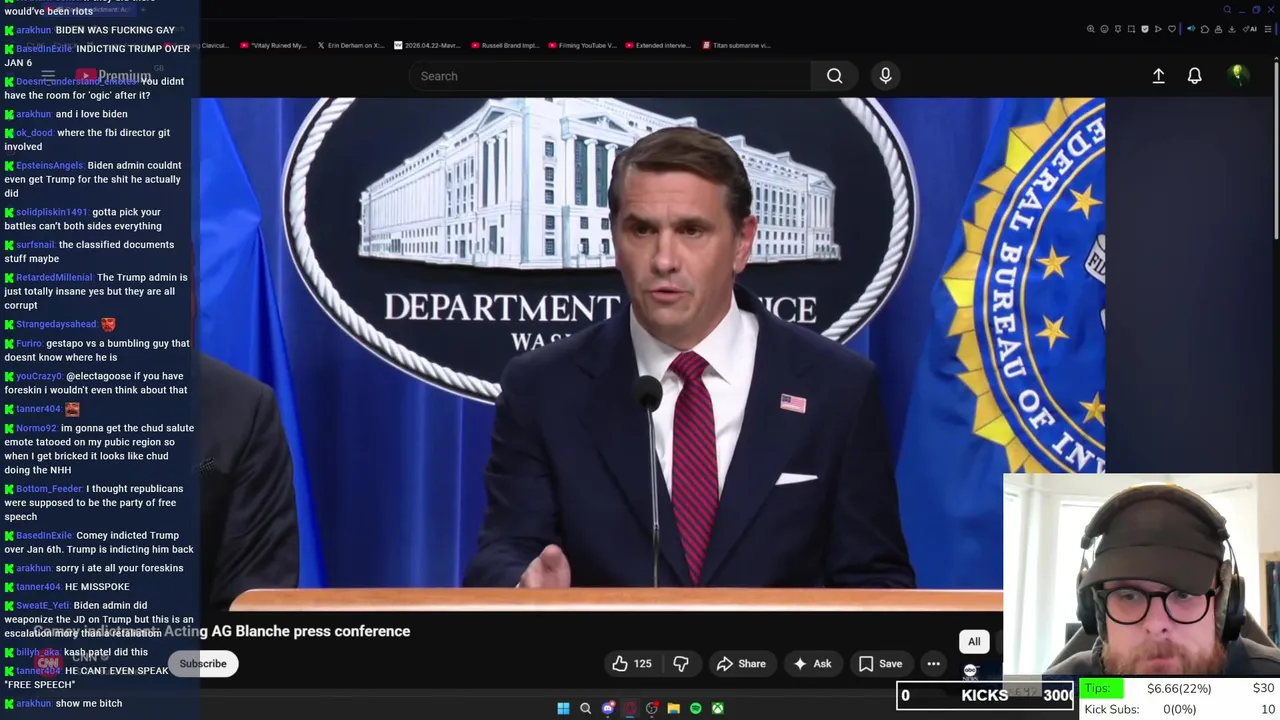Open more actions three-dot menu
Screen dimensions: 1280x720
coord(933,664)
